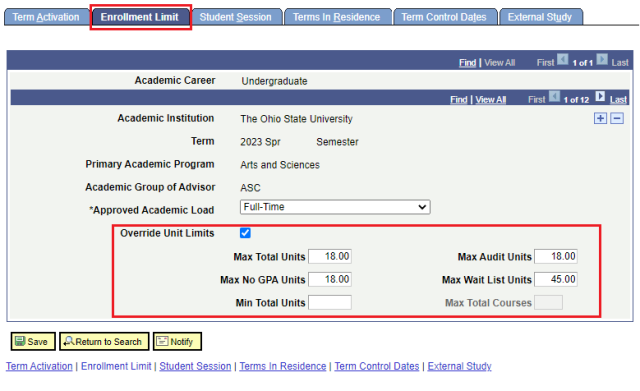The width and height of the screenshot is (640, 391).
Task: Click Max Wait List Units field
Action: [556, 279]
